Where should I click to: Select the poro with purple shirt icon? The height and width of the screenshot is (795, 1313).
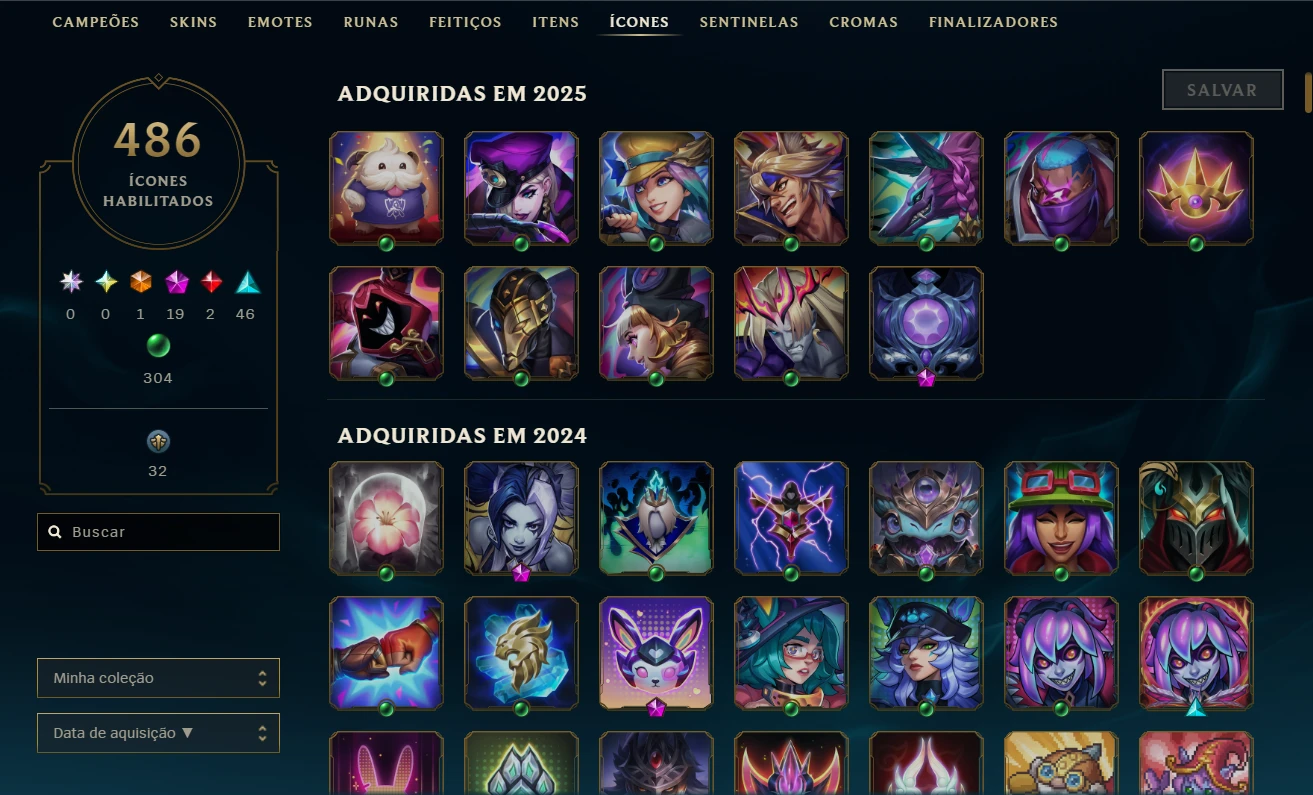(x=386, y=188)
